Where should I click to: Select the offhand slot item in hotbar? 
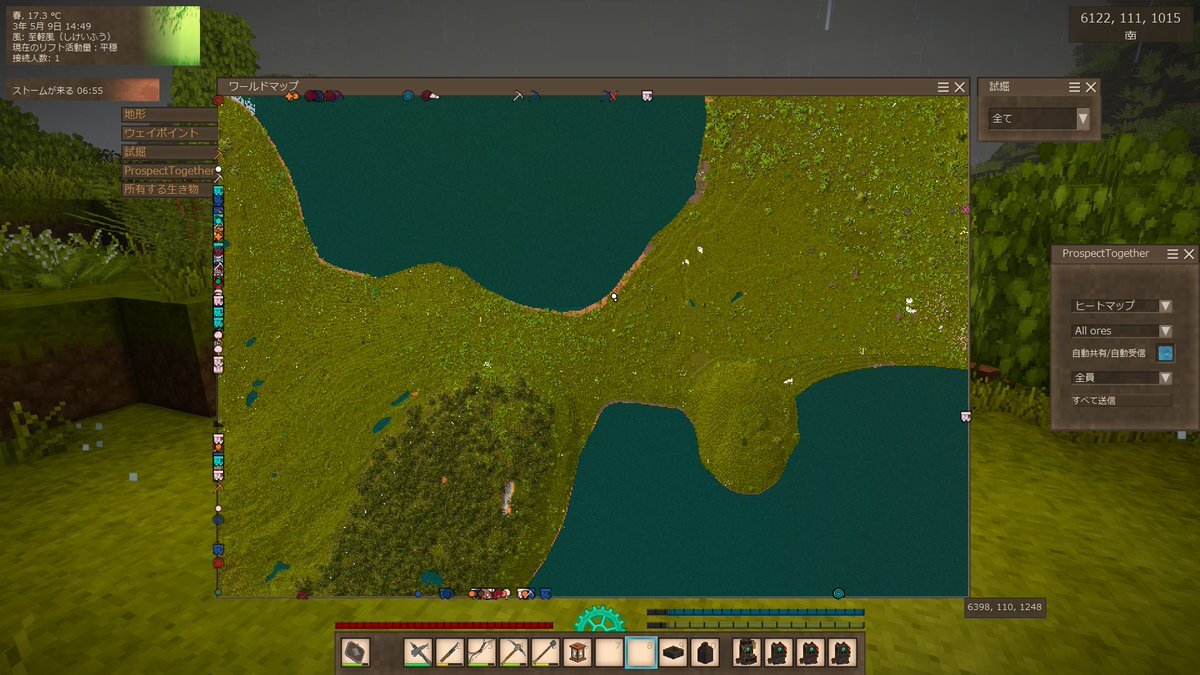pyautogui.click(x=355, y=653)
